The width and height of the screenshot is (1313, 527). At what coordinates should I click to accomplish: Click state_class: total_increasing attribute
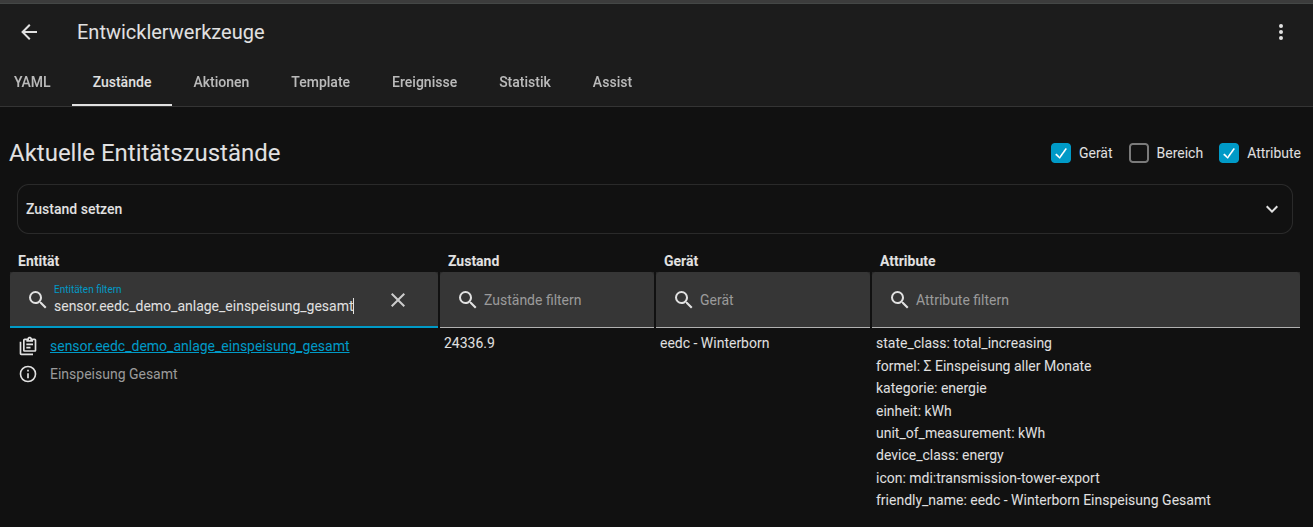964,343
